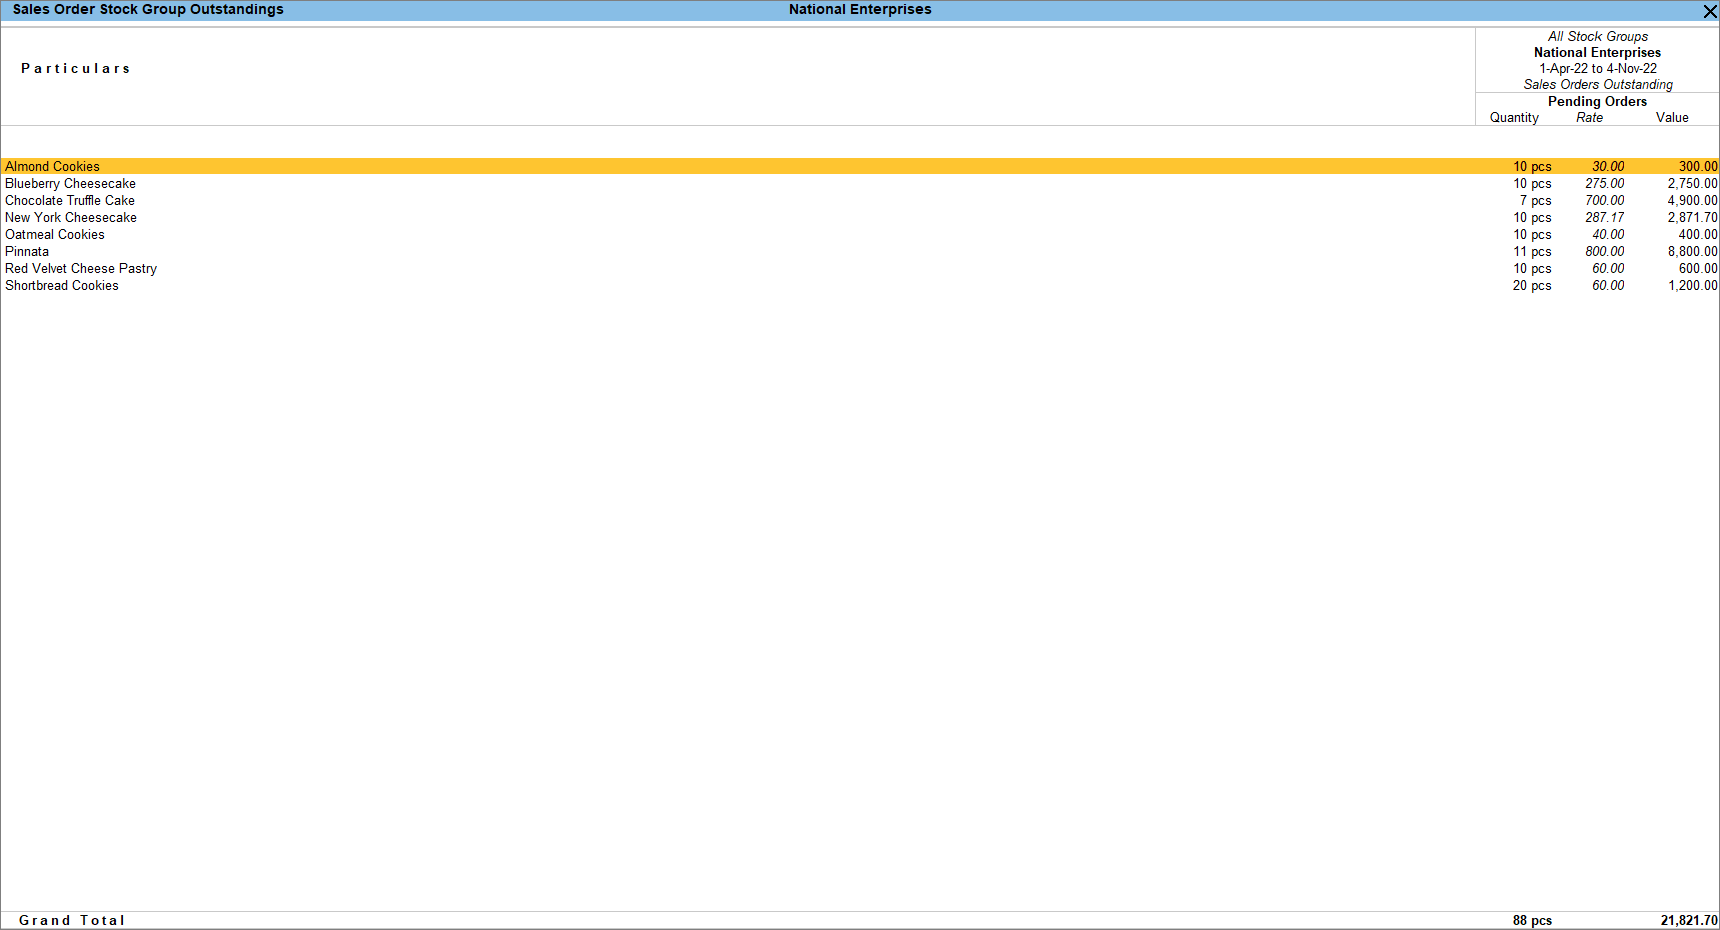Screen dimensions: 1720x930
Task: Click the date range 1-Apr-22 to 4-Nov-22
Action: coord(1598,69)
